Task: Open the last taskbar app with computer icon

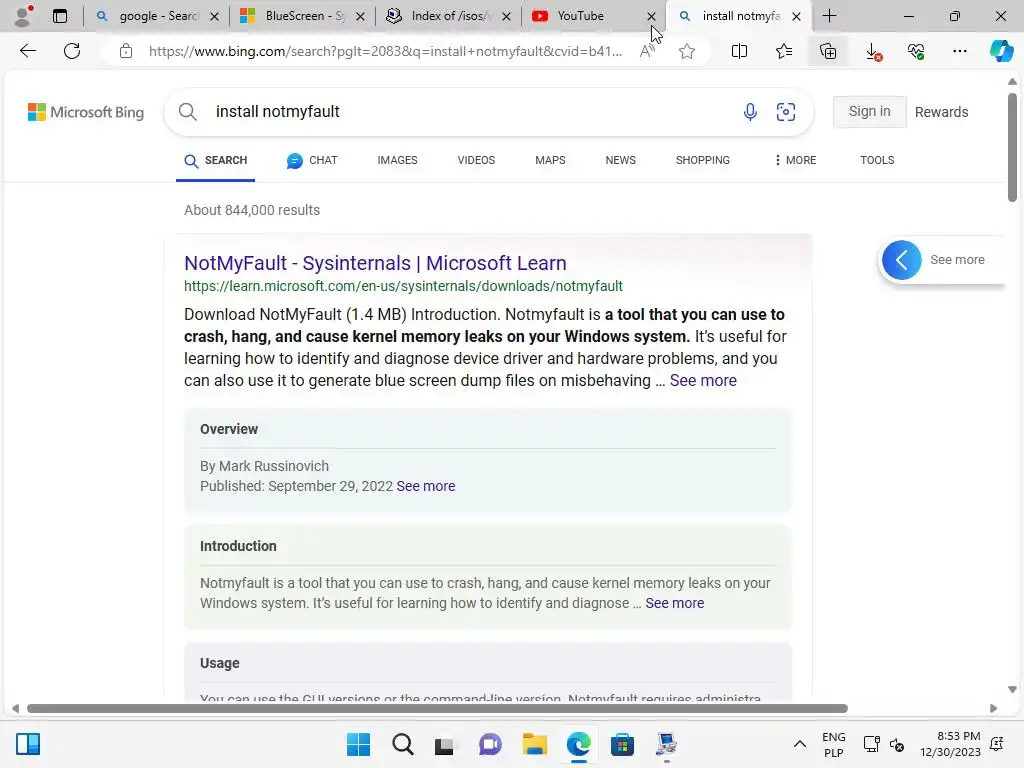Action: click(666, 744)
